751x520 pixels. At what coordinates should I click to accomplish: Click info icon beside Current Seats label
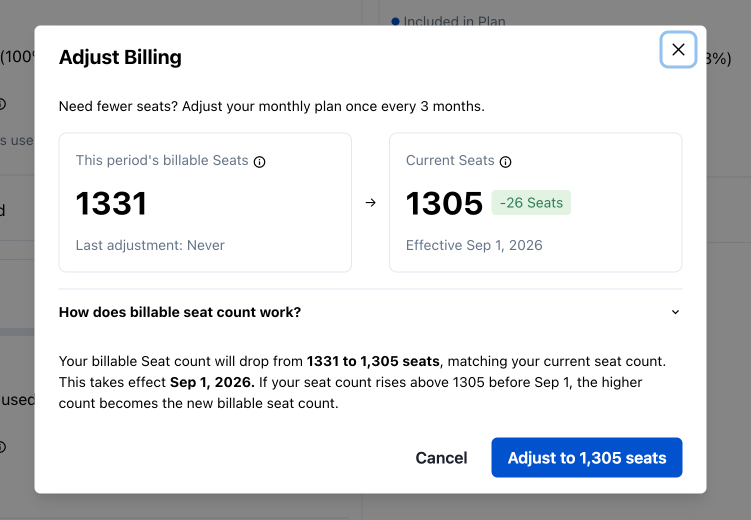pos(505,162)
